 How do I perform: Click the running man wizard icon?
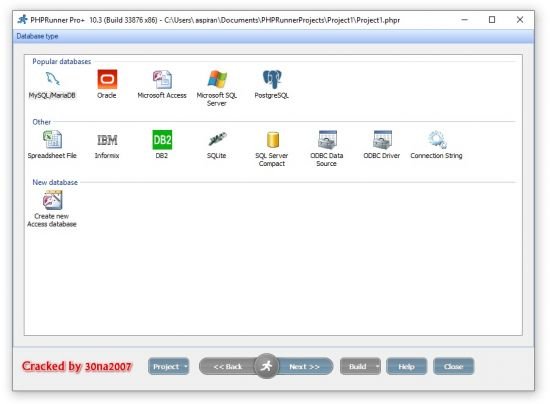[x=266, y=366]
